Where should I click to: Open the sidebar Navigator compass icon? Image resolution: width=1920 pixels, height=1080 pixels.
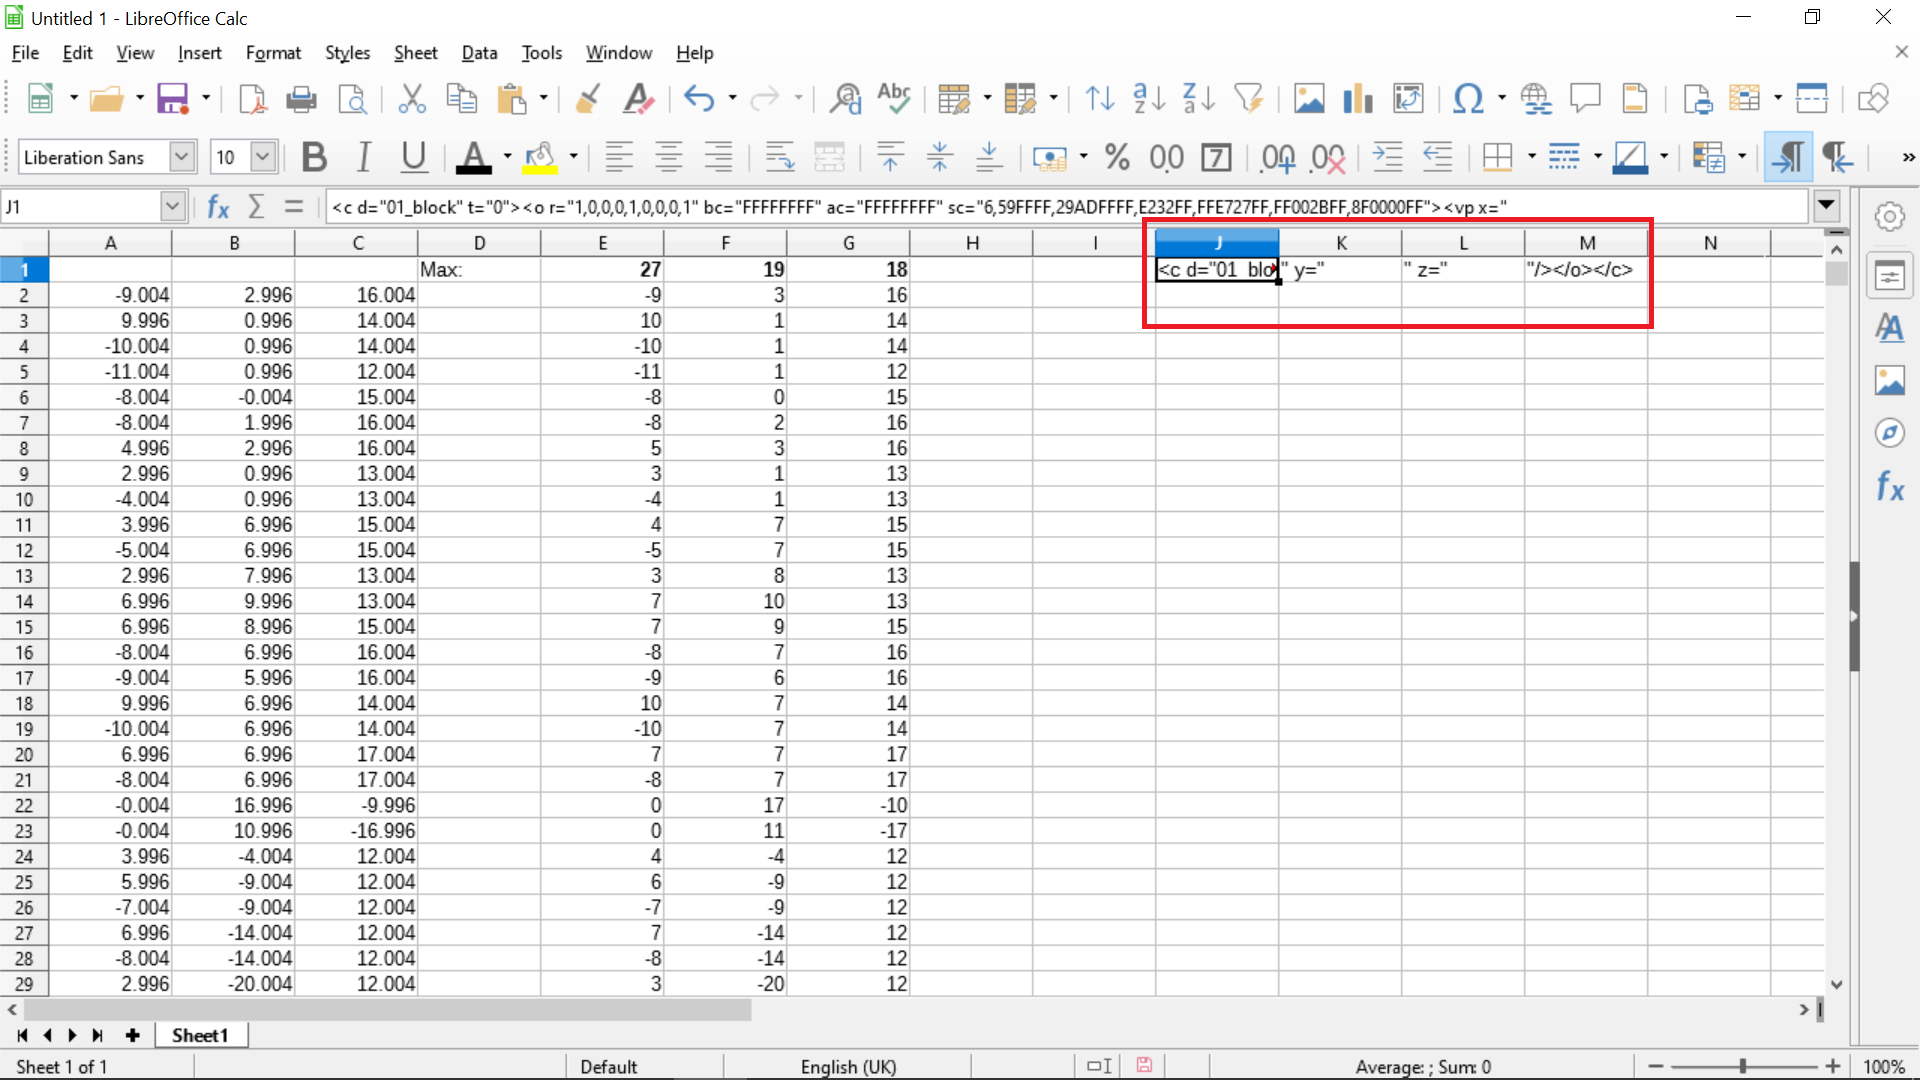[1889, 433]
